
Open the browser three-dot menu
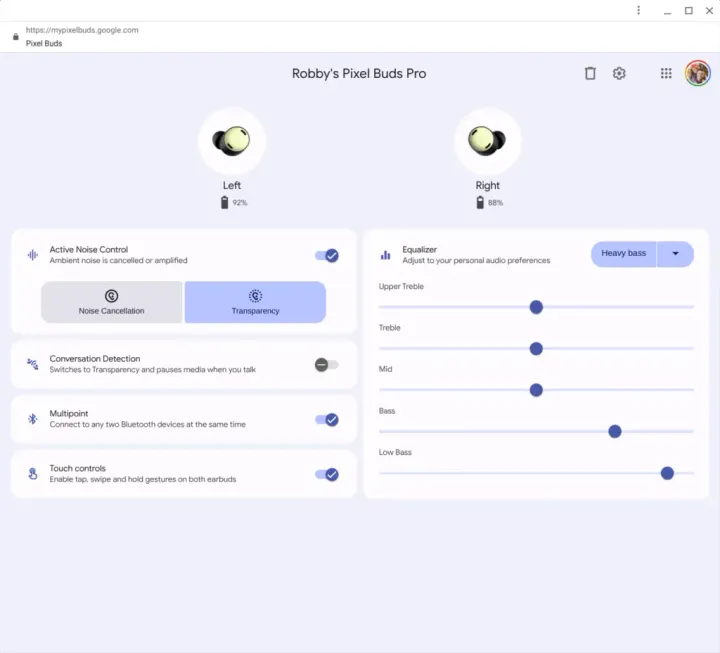coord(639,10)
